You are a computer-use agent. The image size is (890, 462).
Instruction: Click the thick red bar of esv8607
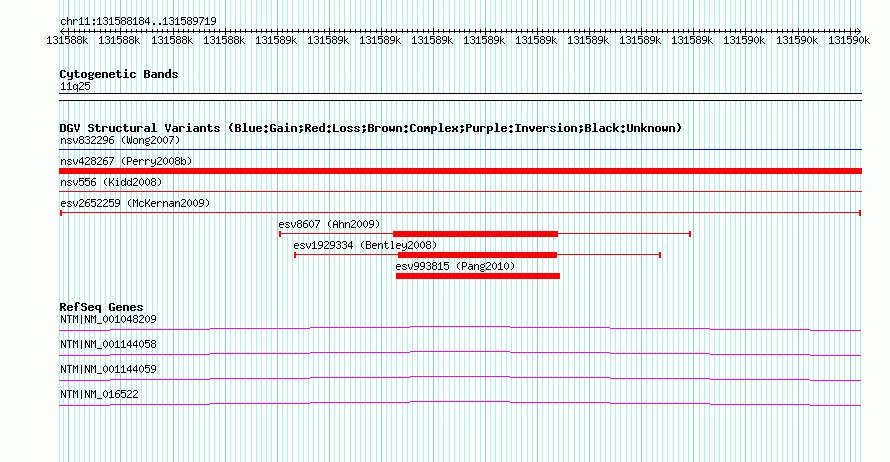pos(476,234)
